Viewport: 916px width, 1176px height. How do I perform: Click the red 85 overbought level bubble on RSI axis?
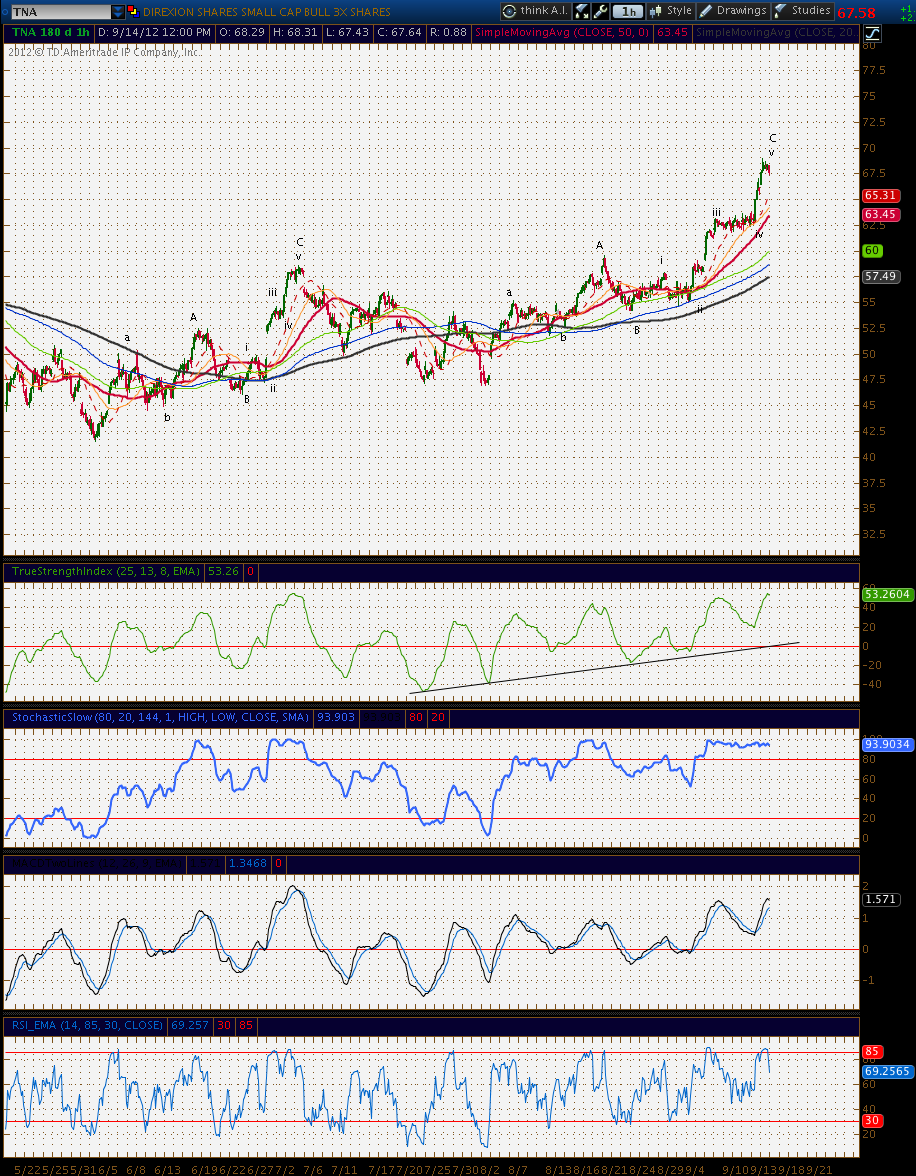(x=872, y=1052)
